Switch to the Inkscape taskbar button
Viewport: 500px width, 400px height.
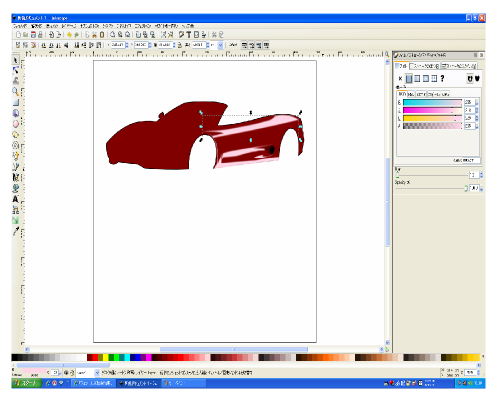pos(139,383)
